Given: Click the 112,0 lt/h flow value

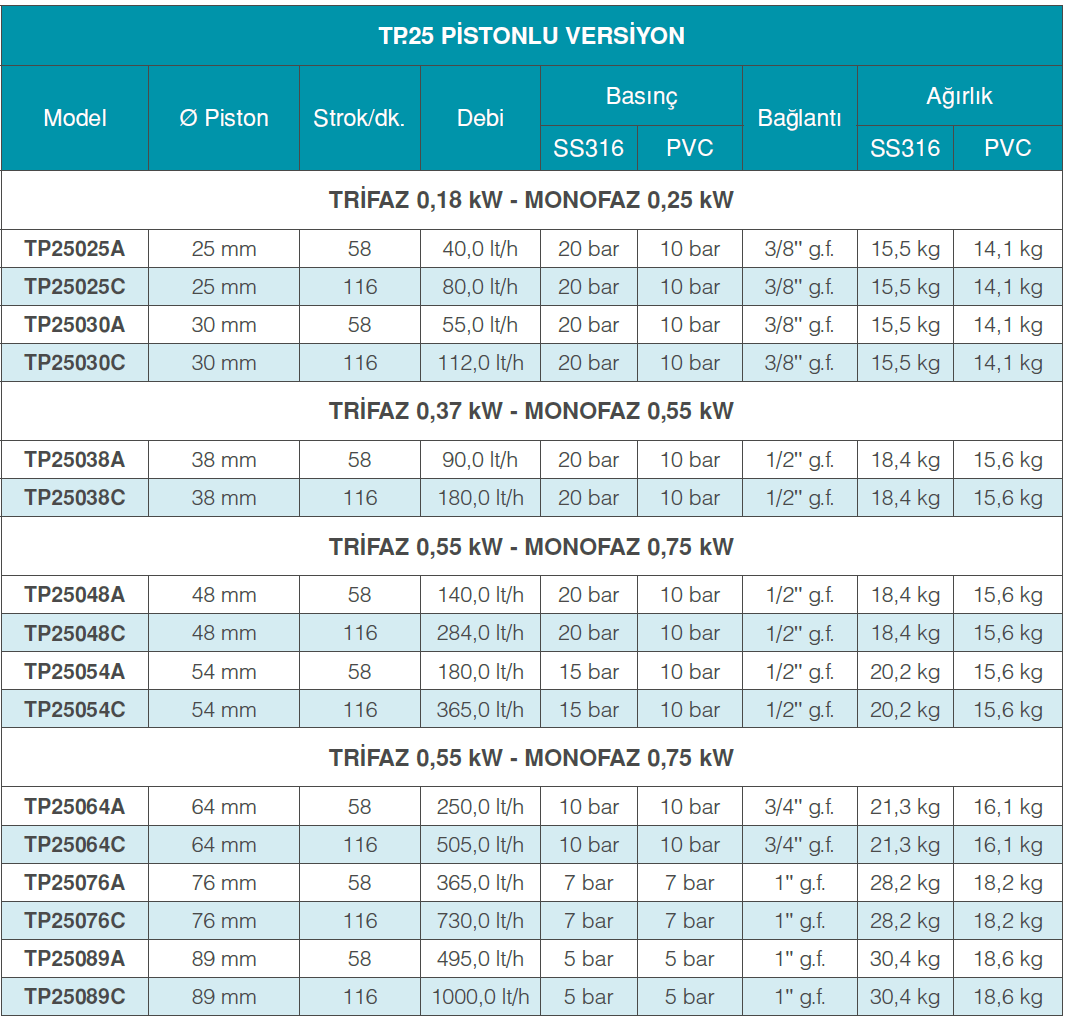Looking at the screenshot, I should pyautogui.click(x=480, y=363).
